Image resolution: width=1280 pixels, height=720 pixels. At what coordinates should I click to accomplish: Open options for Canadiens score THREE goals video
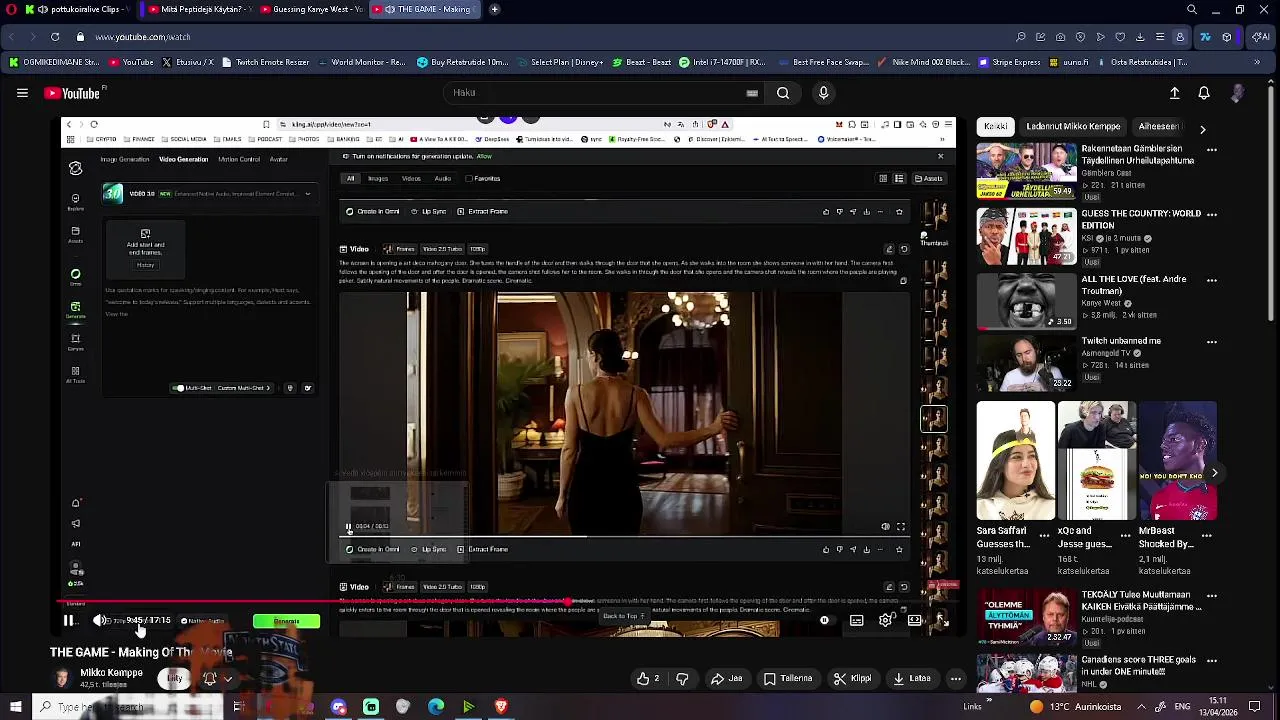pos(1212,661)
